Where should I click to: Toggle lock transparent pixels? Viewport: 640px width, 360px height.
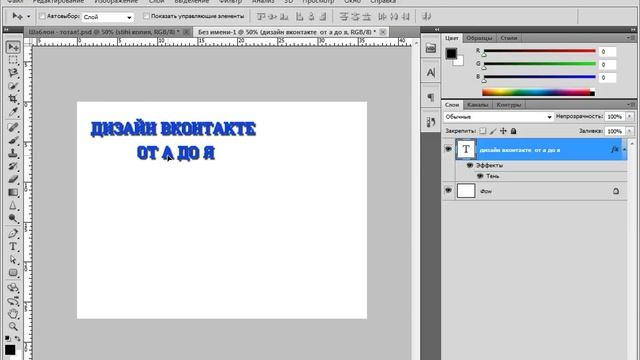point(483,131)
